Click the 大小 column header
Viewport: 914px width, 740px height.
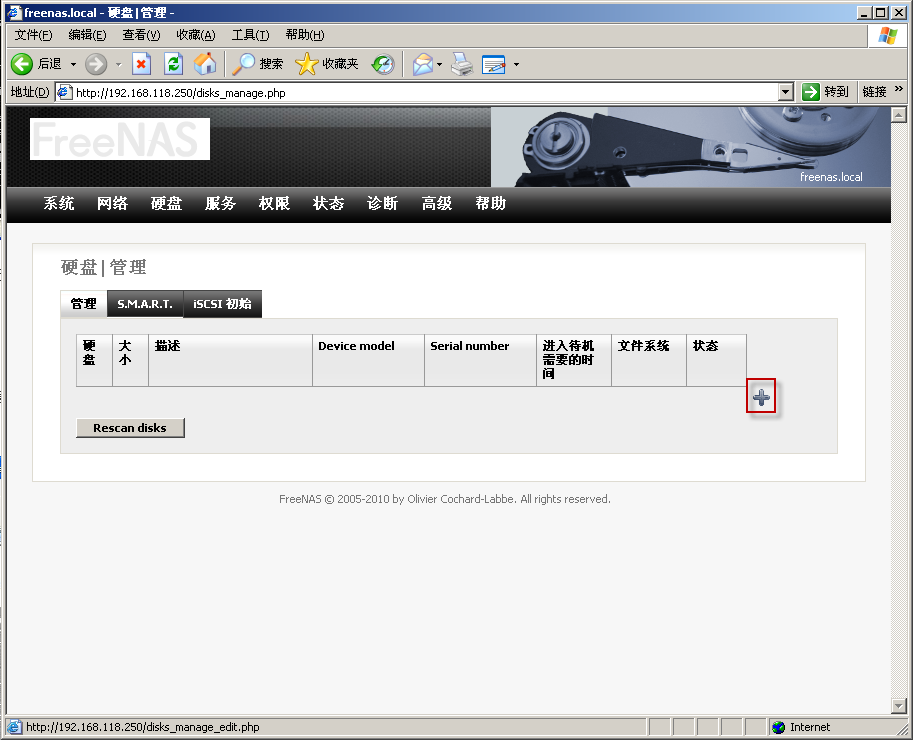pos(131,360)
